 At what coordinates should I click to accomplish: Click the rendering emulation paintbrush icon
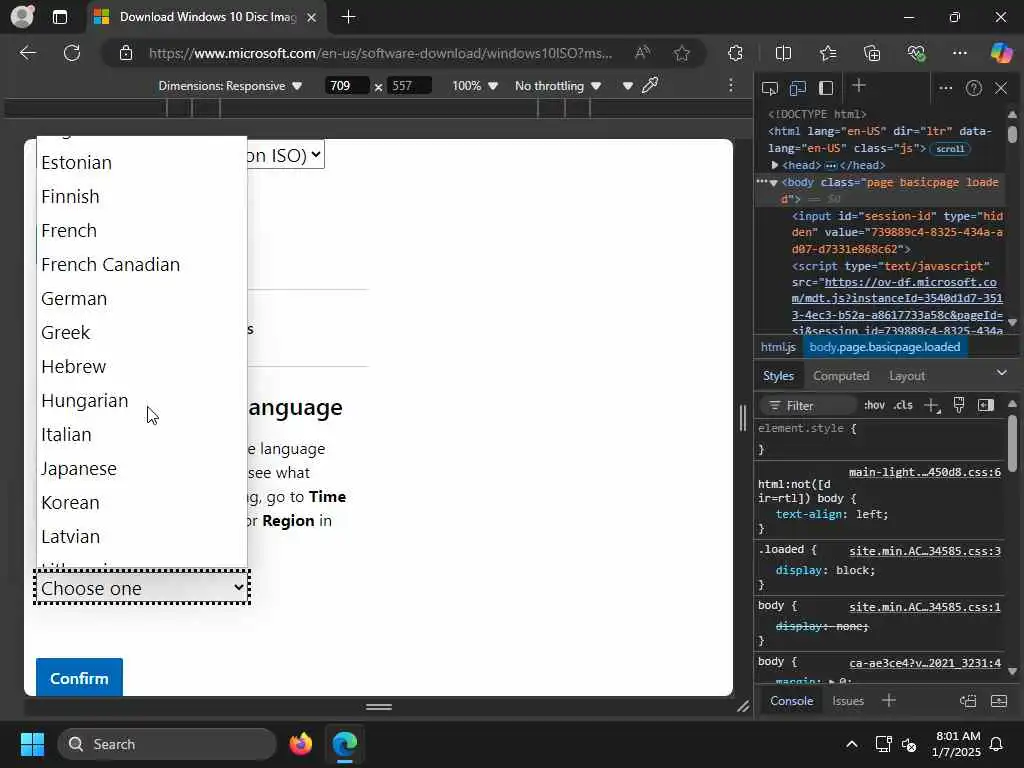coord(959,406)
